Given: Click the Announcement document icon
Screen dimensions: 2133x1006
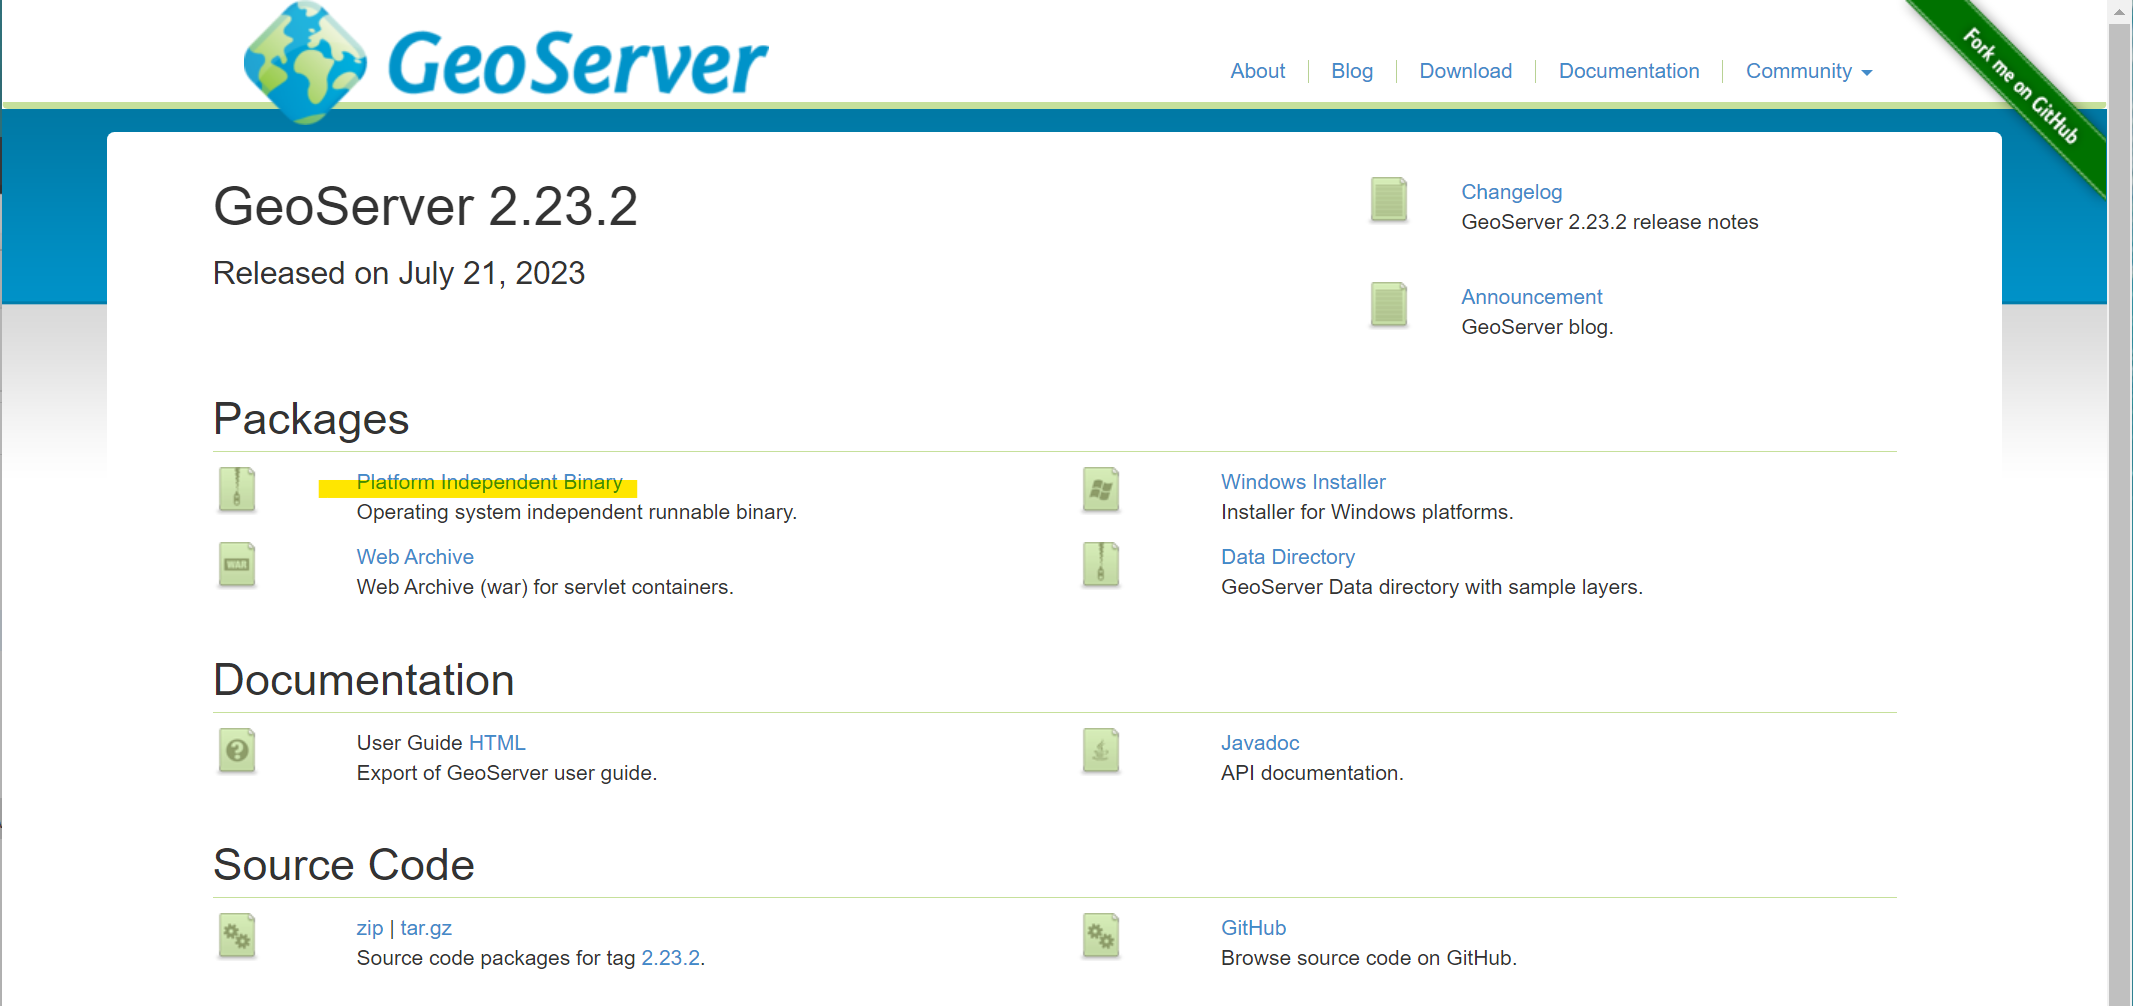Looking at the screenshot, I should pos(1389,305).
